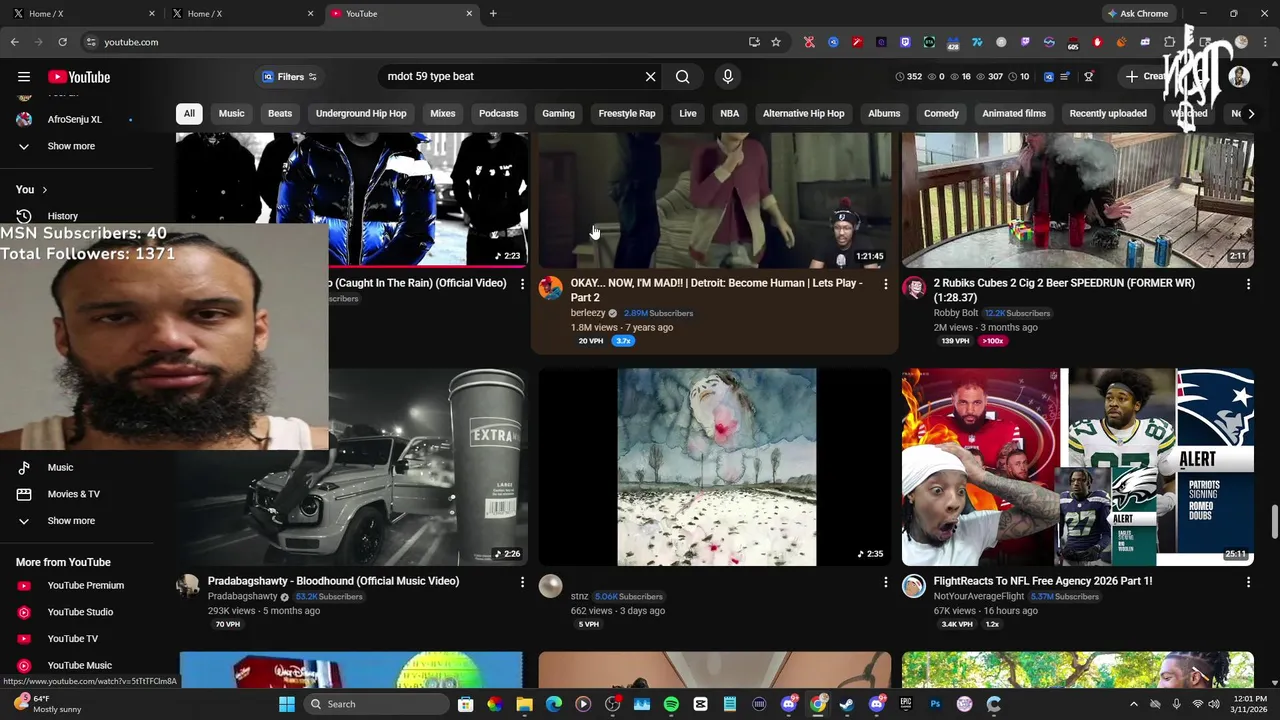Screen dimensions: 1280x720
Task: Open options menu for FlightReacts video
Action: [1248, 581]
